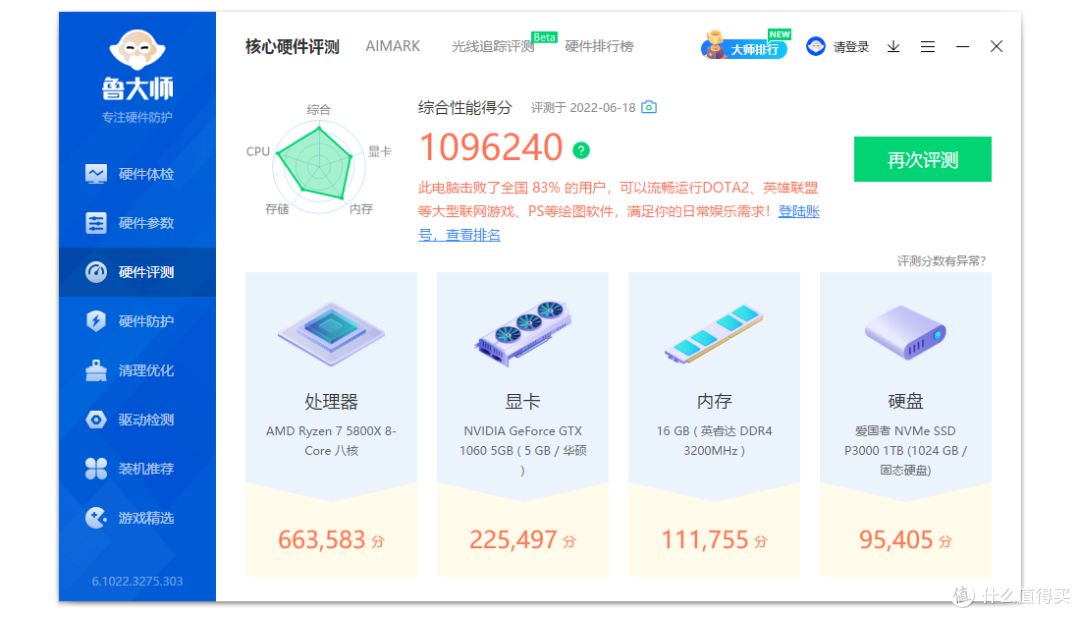Open 光线追踪评测 tab
Image resolution: width=1080 pixels, height=618 pixels.
492,46
